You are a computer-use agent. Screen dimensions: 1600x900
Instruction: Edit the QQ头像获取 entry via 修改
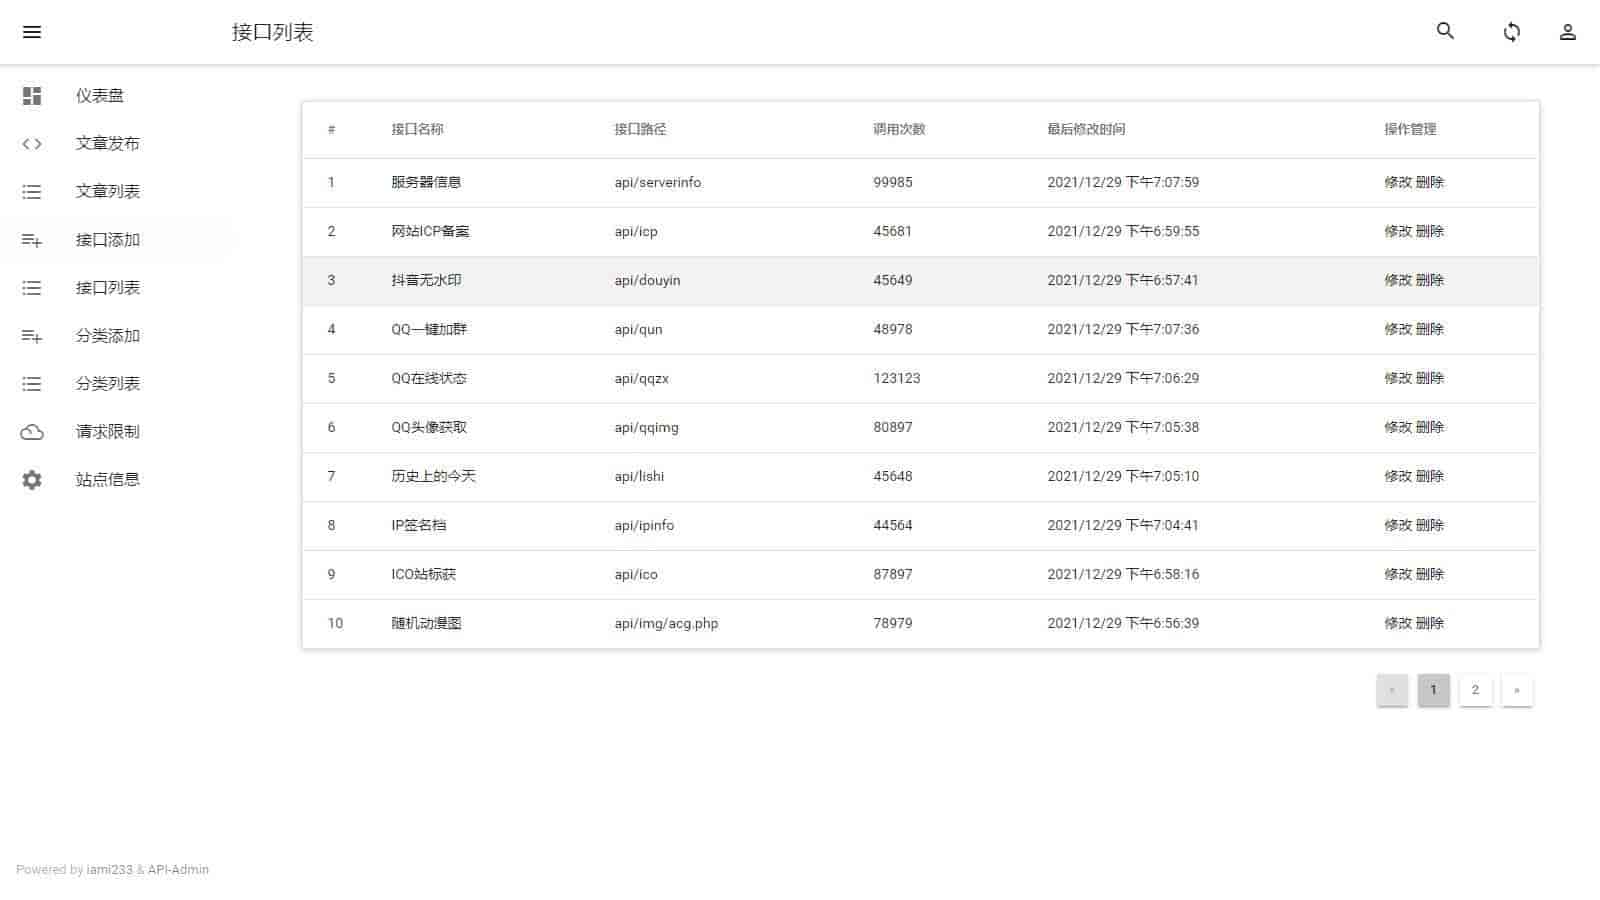(1398, 427)
